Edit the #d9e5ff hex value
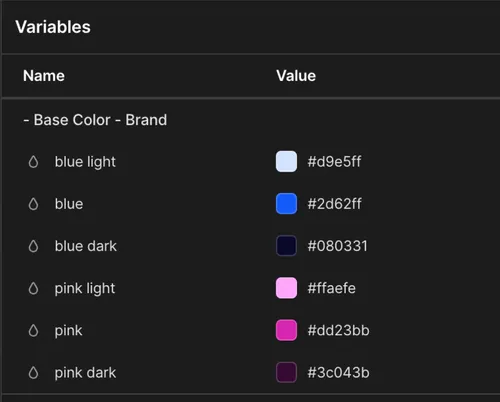 334,162
